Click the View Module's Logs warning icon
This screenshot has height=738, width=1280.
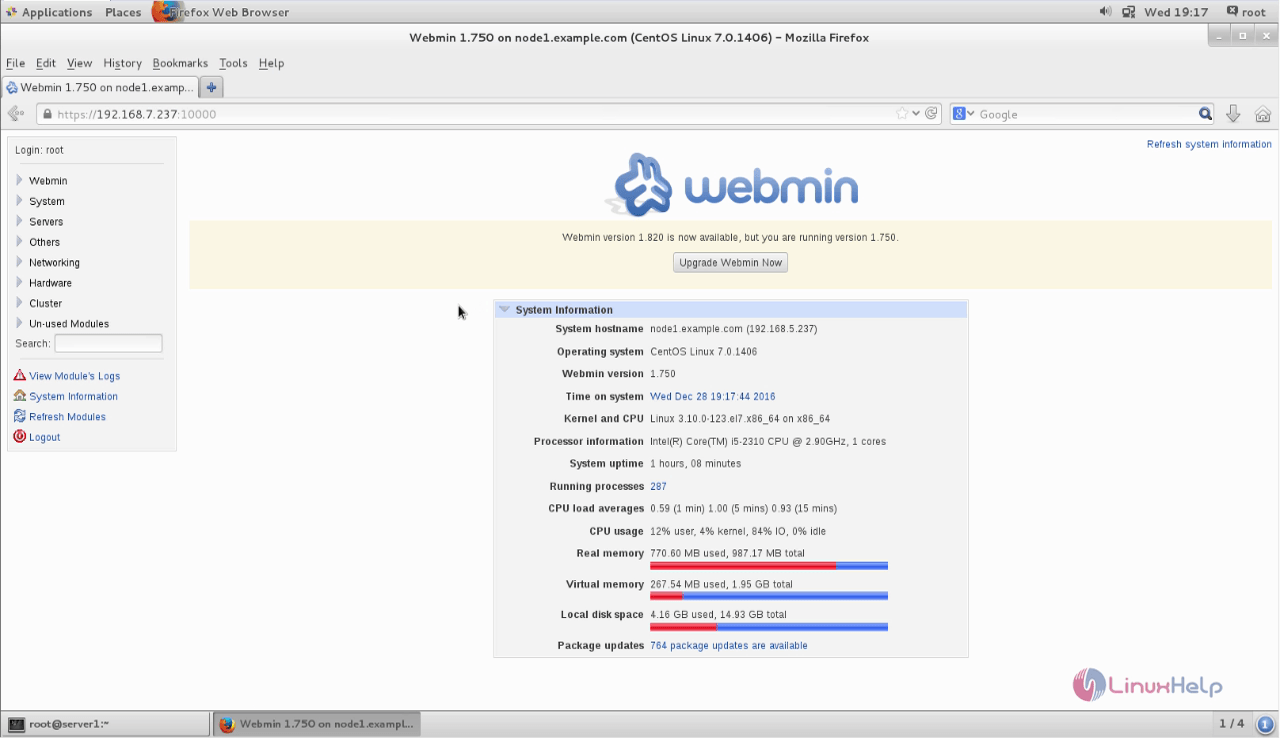20,376
